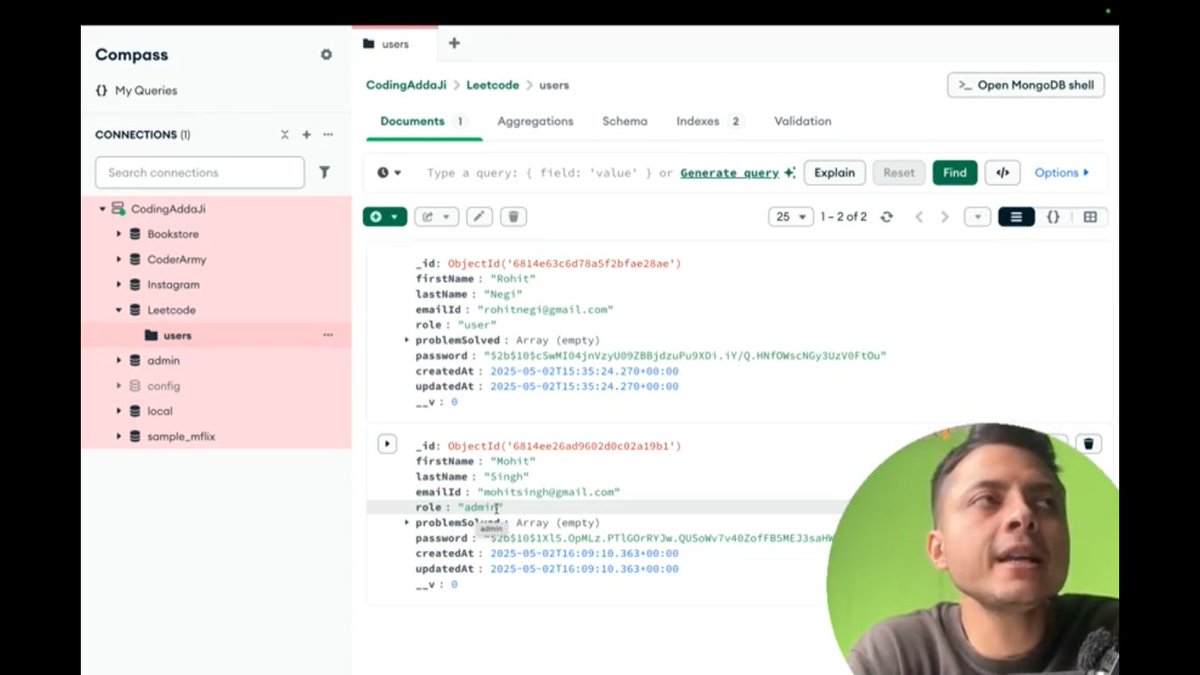Click the delete trash icon in documents toolbar
Image resolution: width=1200 pixels, height=675 pixels.
513,217
